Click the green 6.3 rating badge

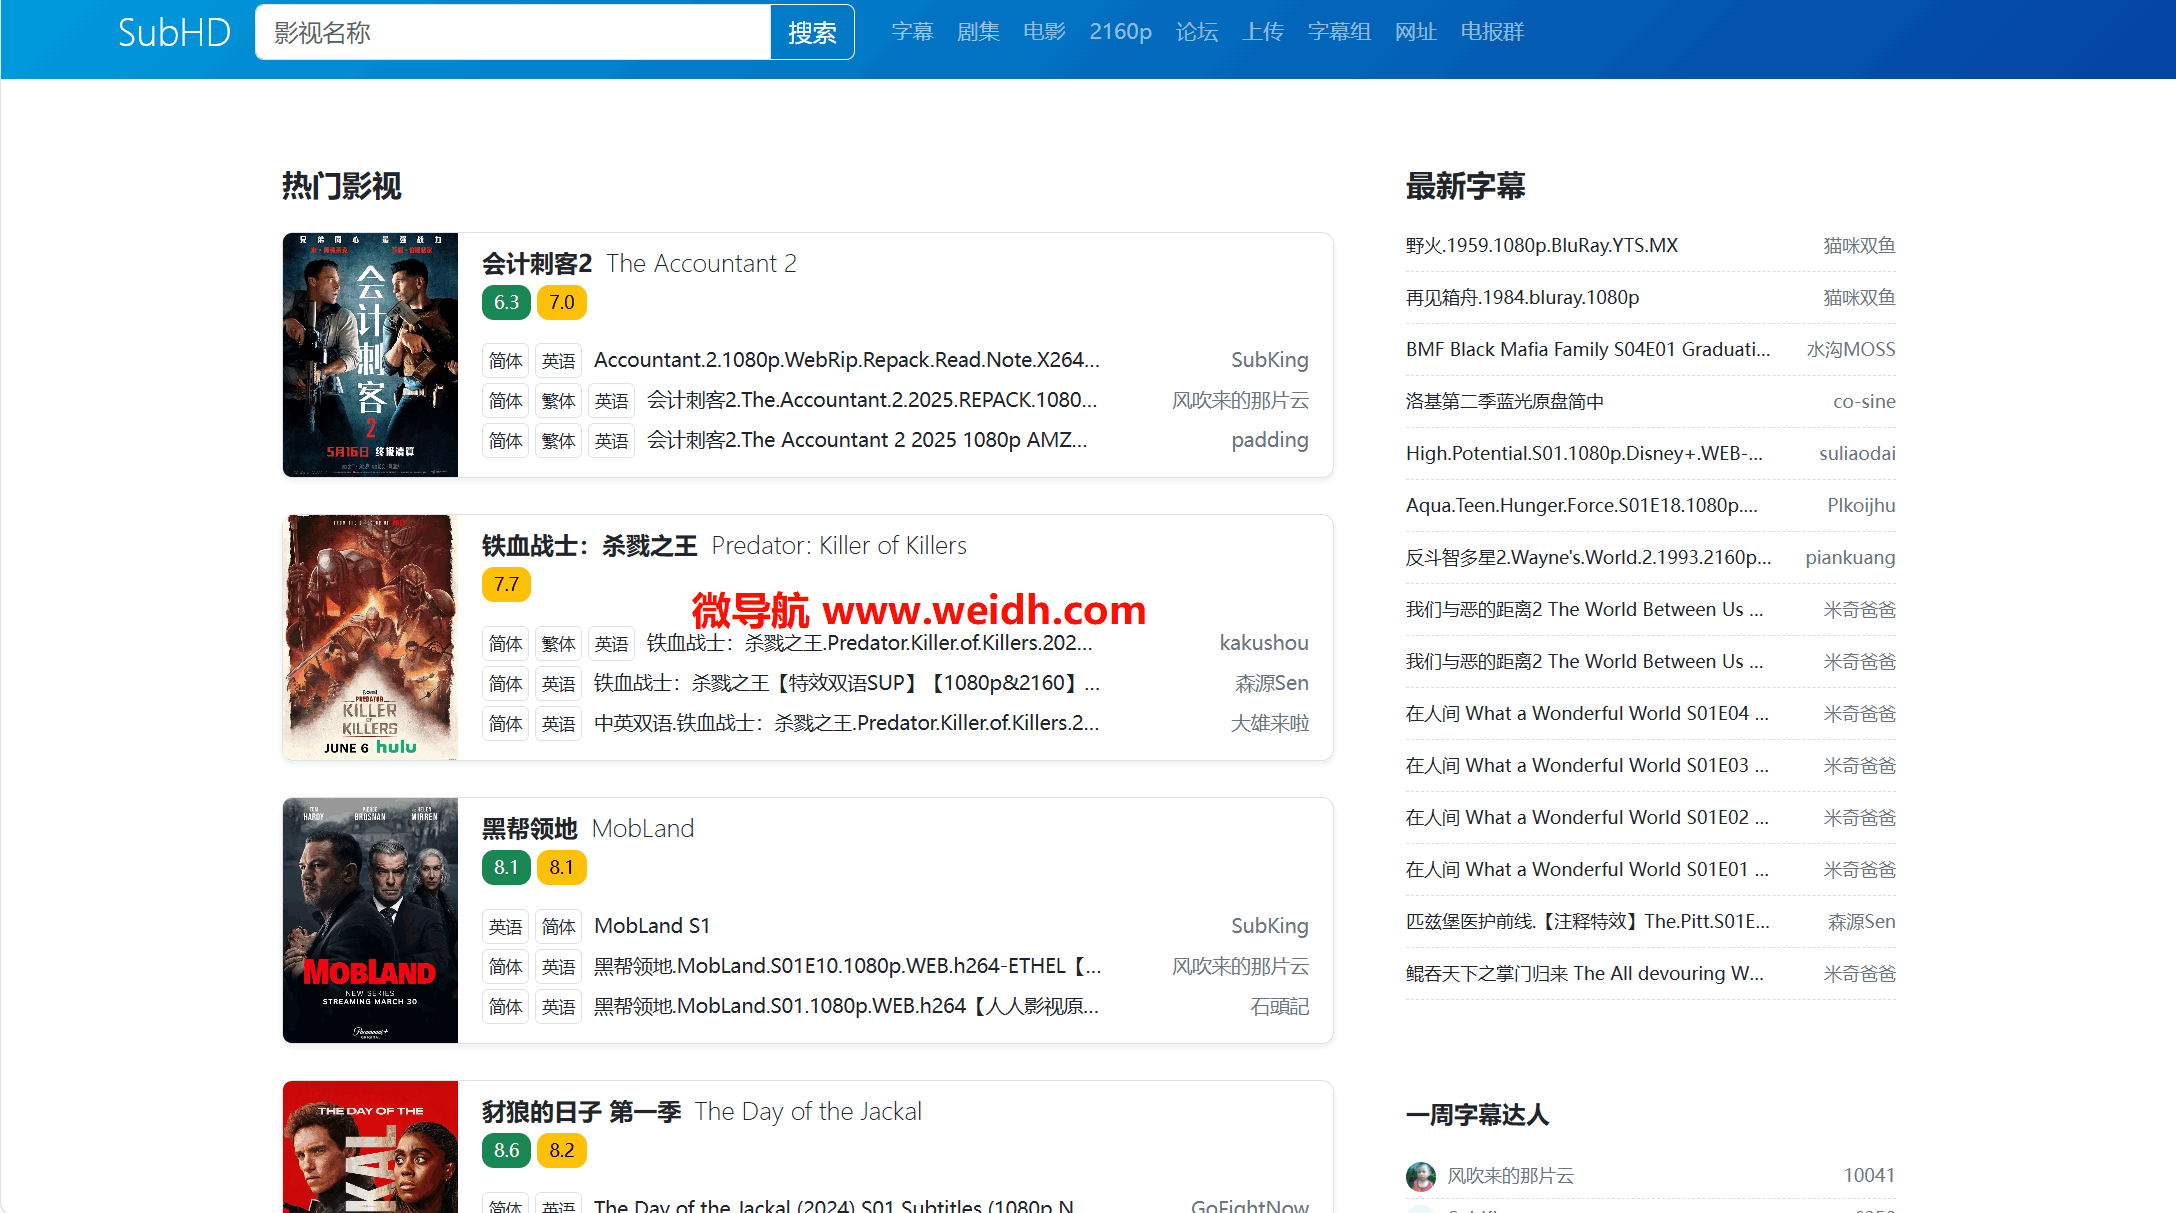tap(506, 302)
